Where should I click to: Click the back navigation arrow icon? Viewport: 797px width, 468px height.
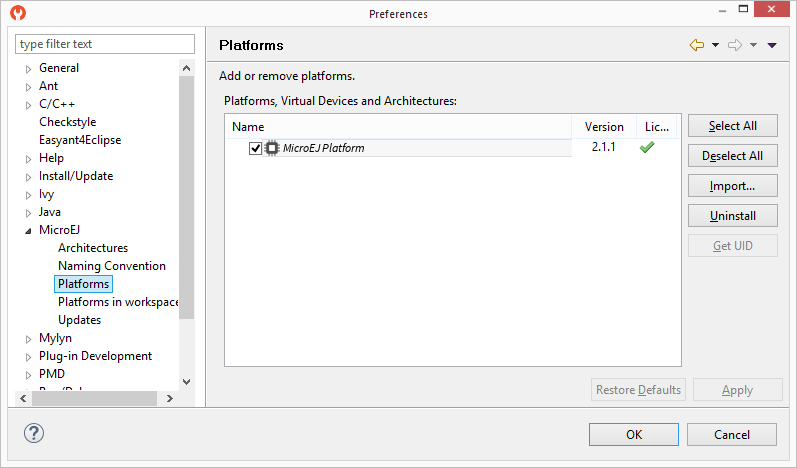click(697, 45)
